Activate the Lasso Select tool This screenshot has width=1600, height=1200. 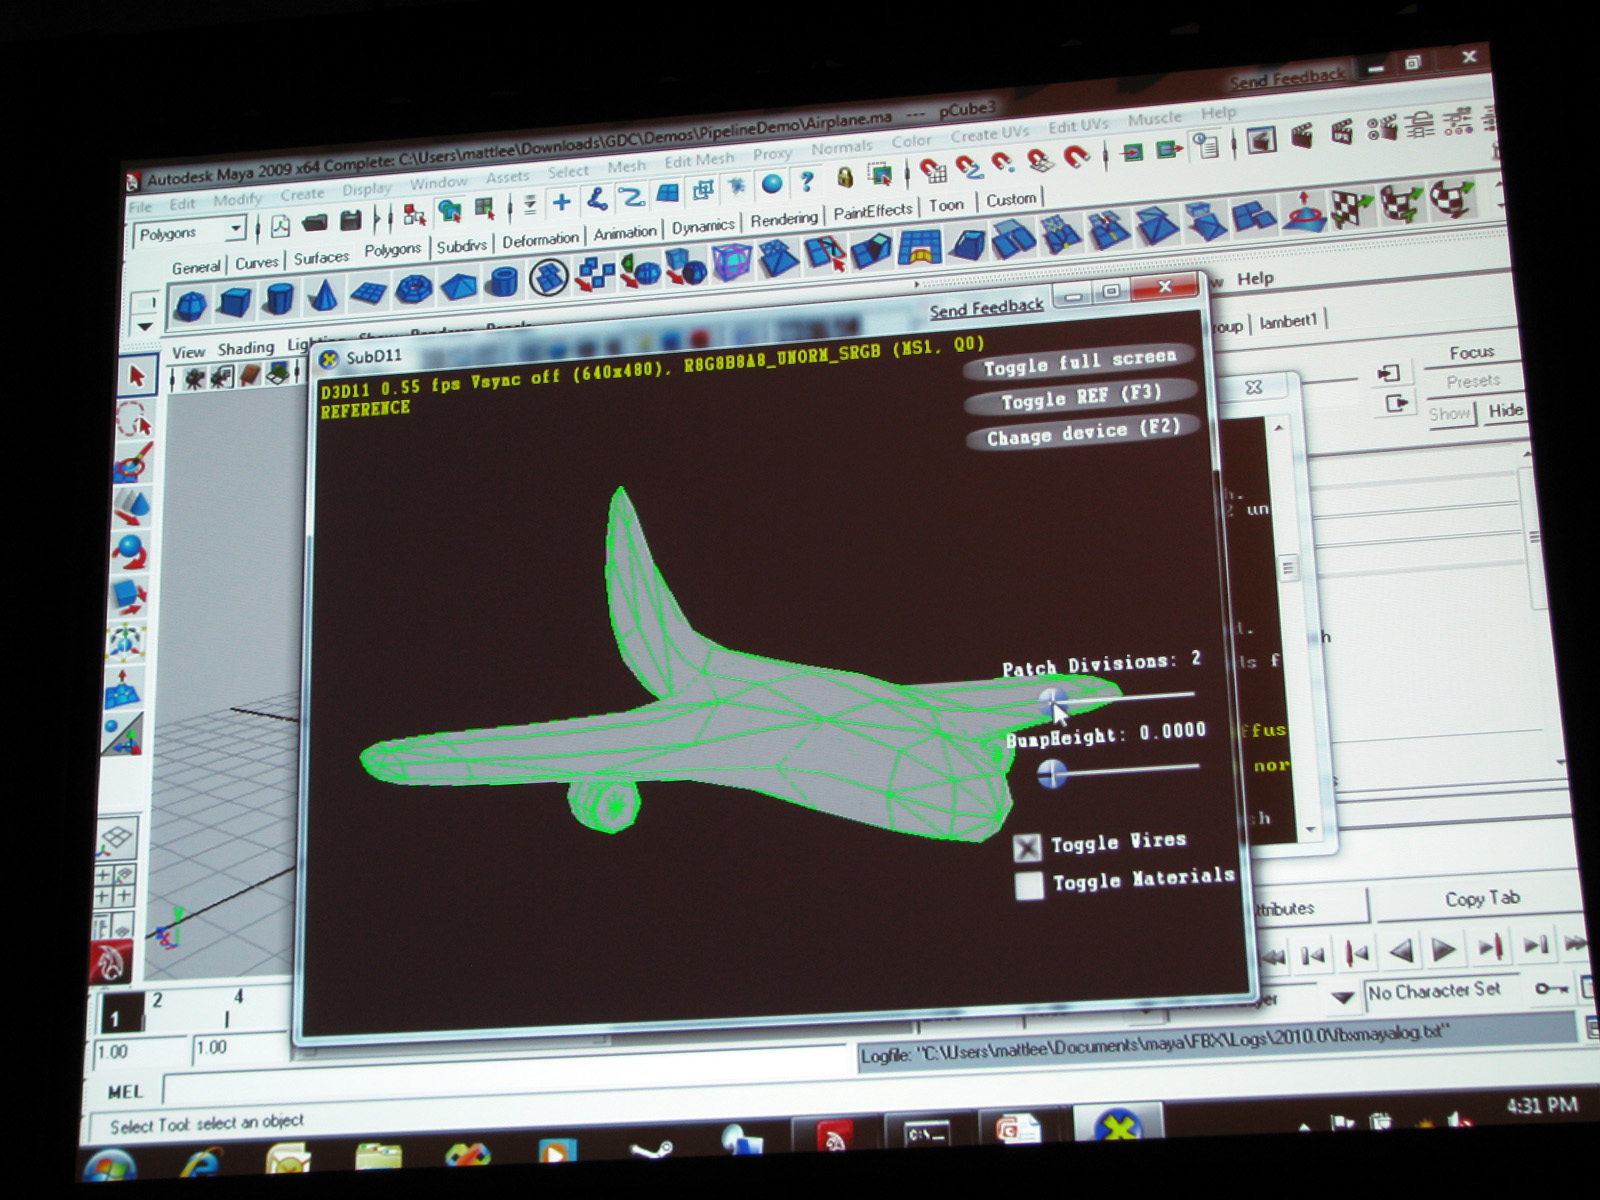tap(135, 420)
